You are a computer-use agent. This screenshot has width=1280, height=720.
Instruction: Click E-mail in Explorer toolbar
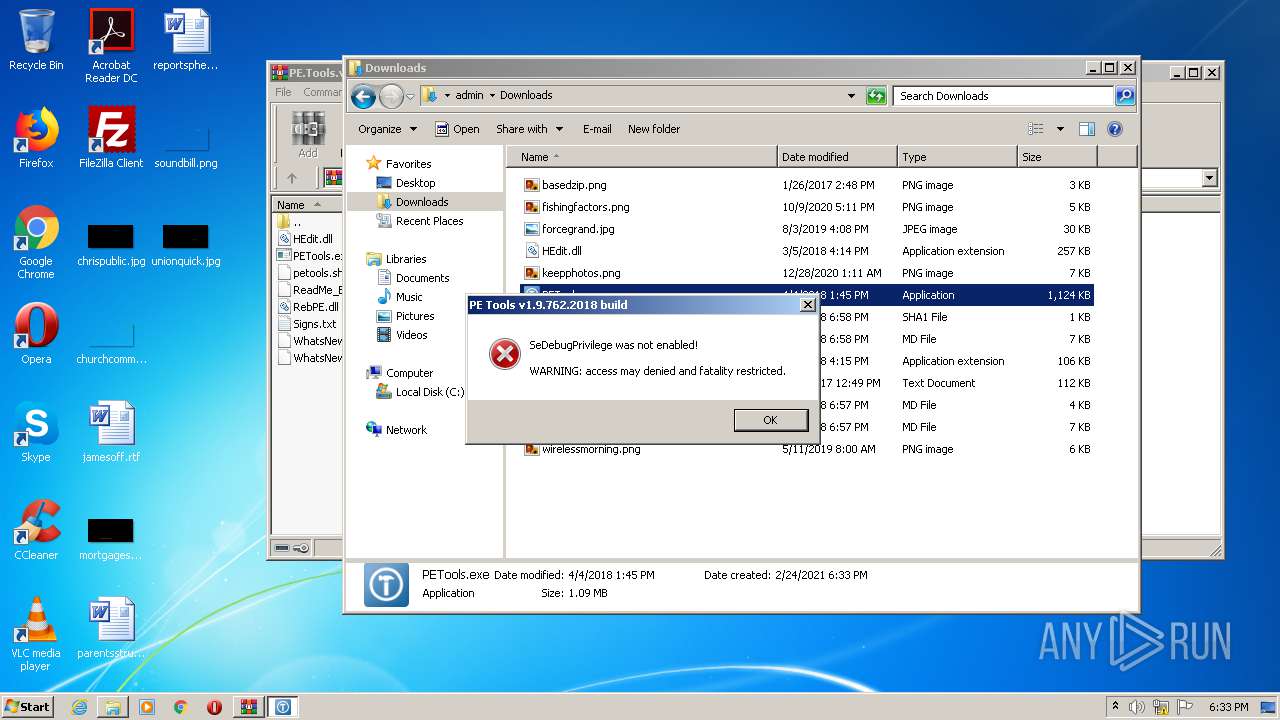point(597,129)
